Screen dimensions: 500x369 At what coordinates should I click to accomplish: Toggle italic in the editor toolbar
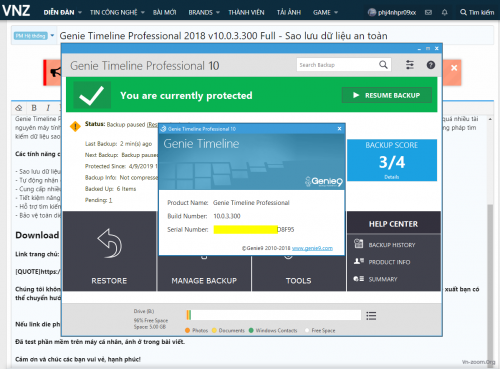coord(48,108)
